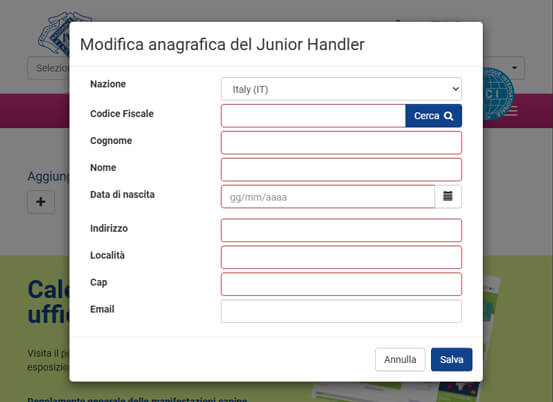Screen dimensions: 553x402
Task: Cancel with the Annulla button
Action: point(400,359)
